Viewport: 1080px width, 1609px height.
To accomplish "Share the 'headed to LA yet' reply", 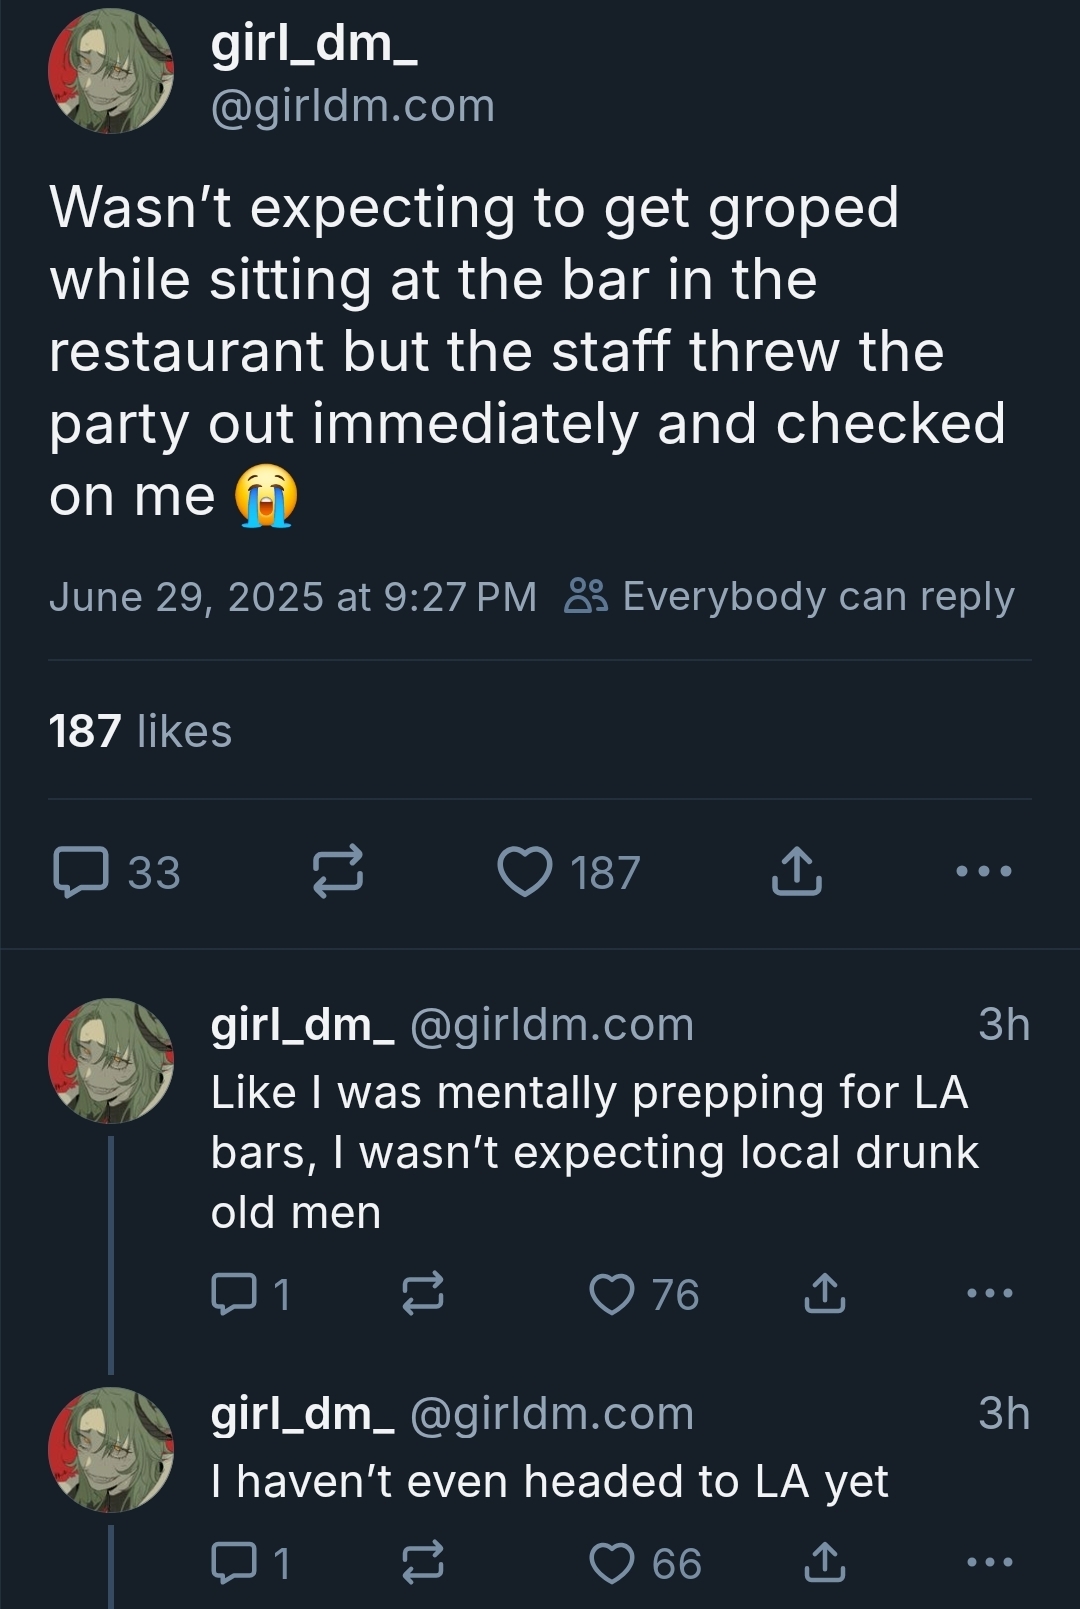I will 825,1562.
